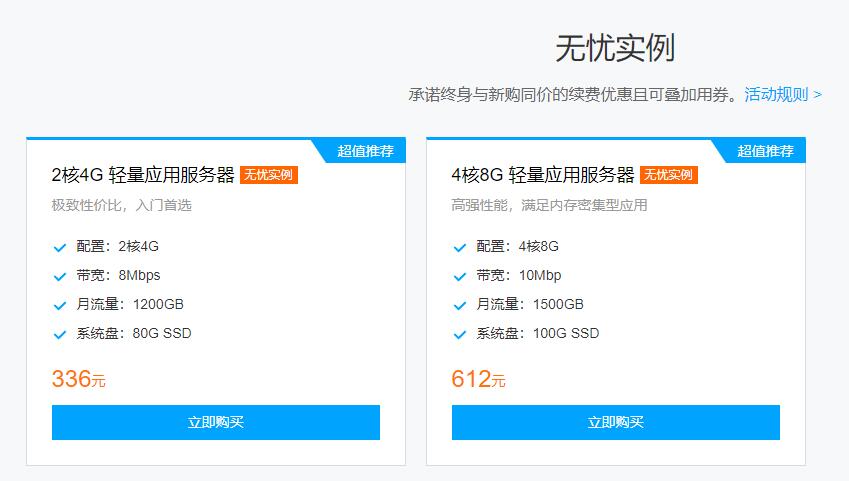This screenshot has width=849, height=481.
Task: Click the 无忧实例 tag on 2核4G card
Action: point(269,175)
